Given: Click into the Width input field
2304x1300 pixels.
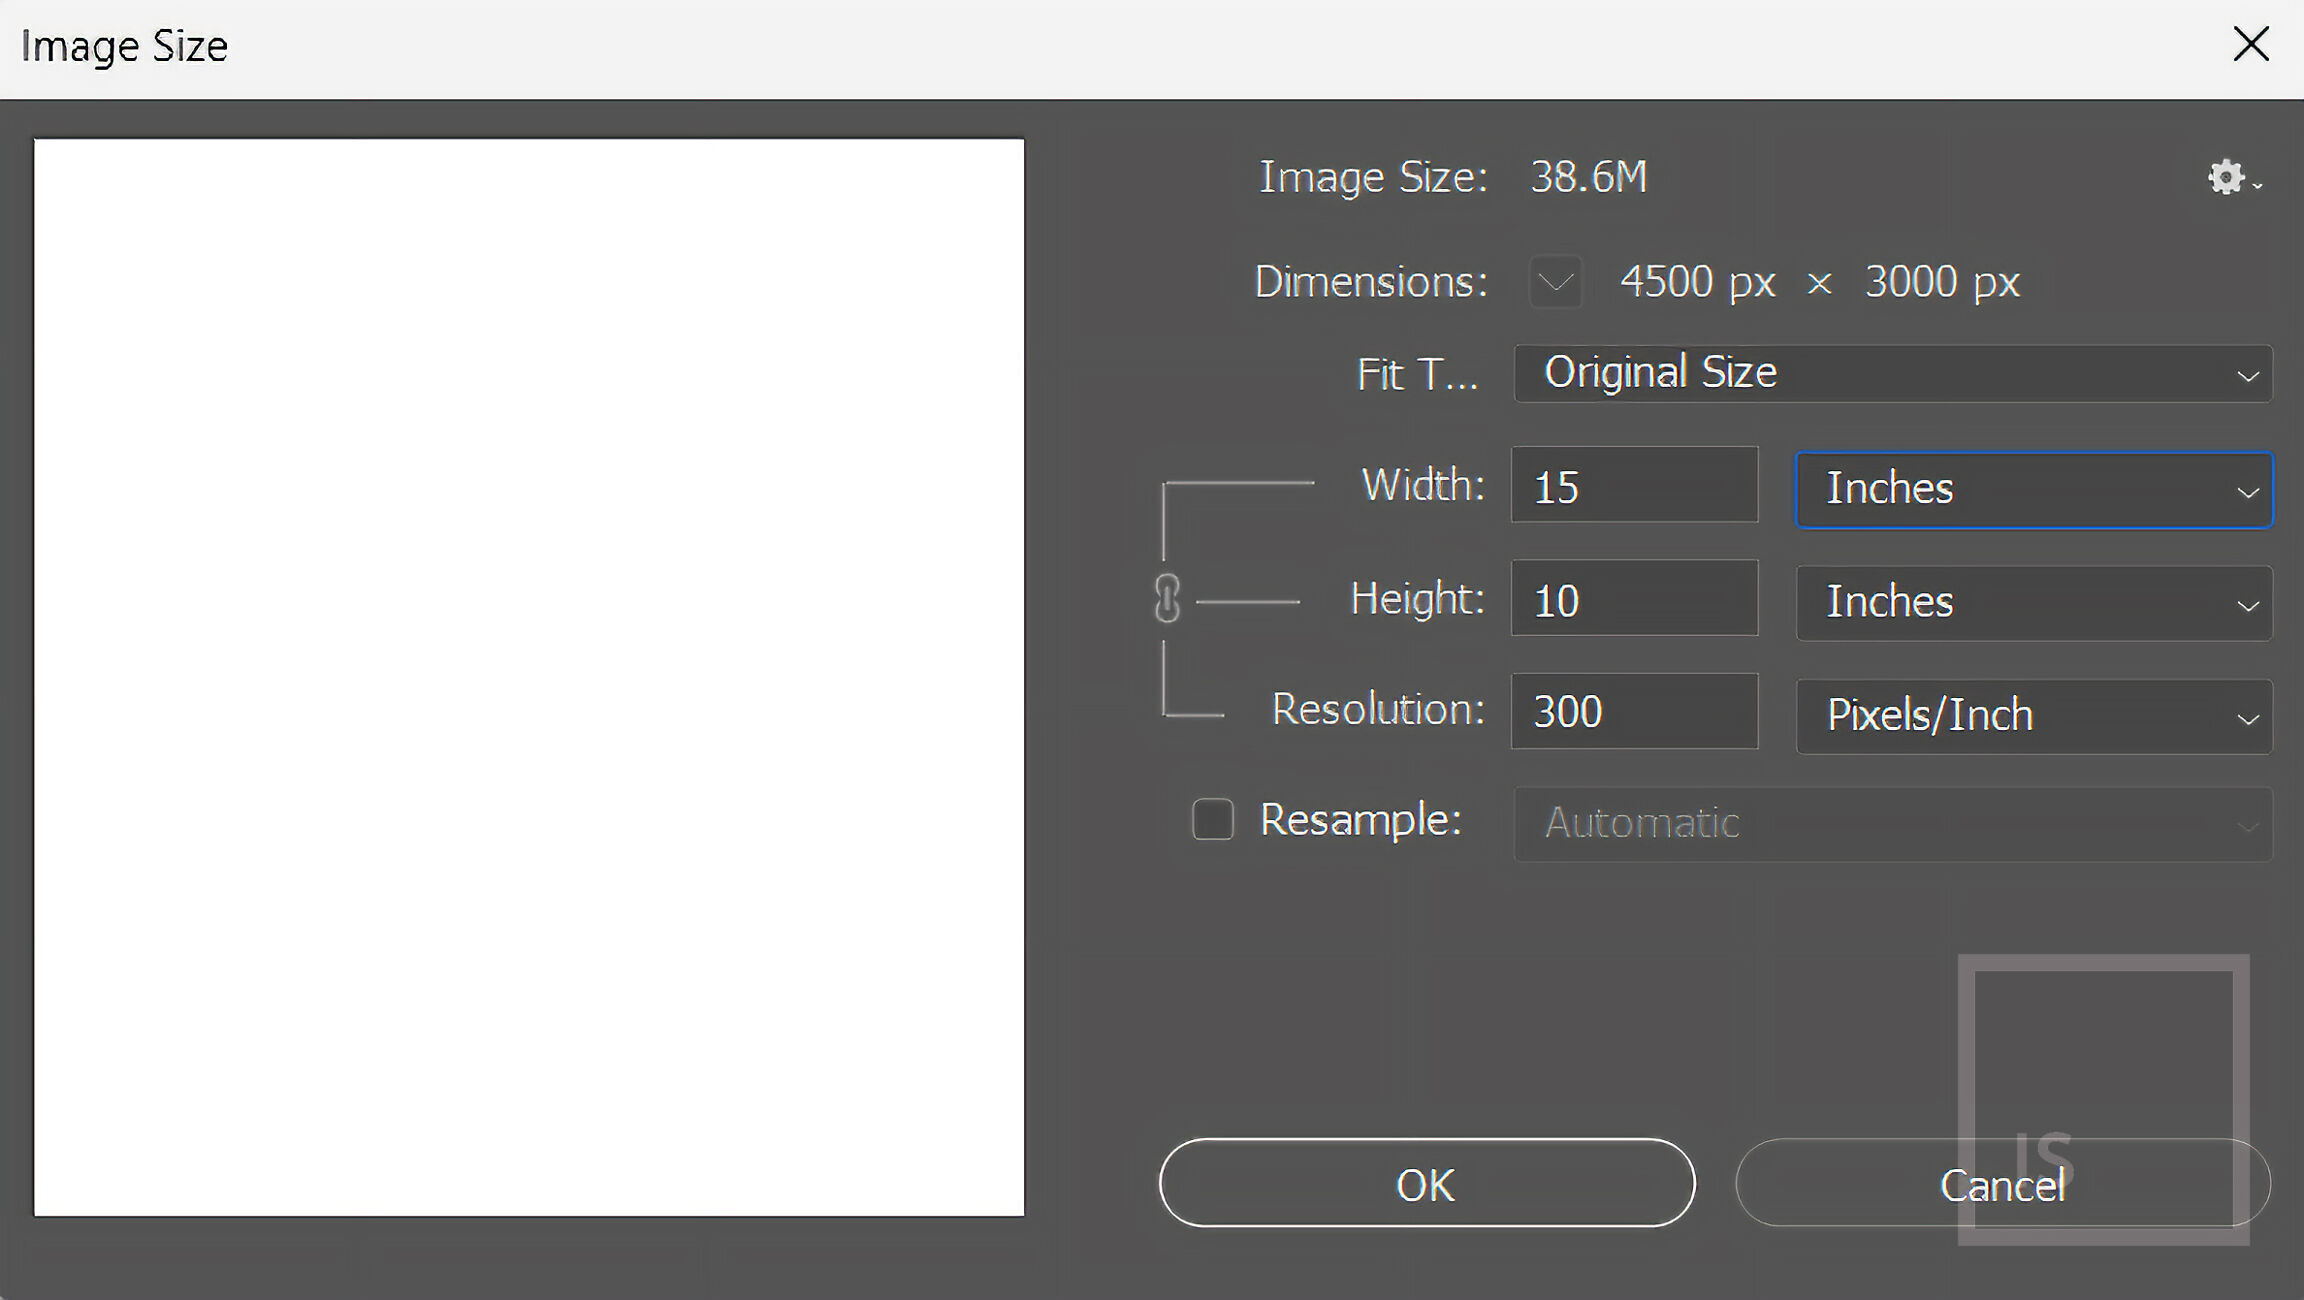Looking at the screenshot, I should pos(1634,486).
